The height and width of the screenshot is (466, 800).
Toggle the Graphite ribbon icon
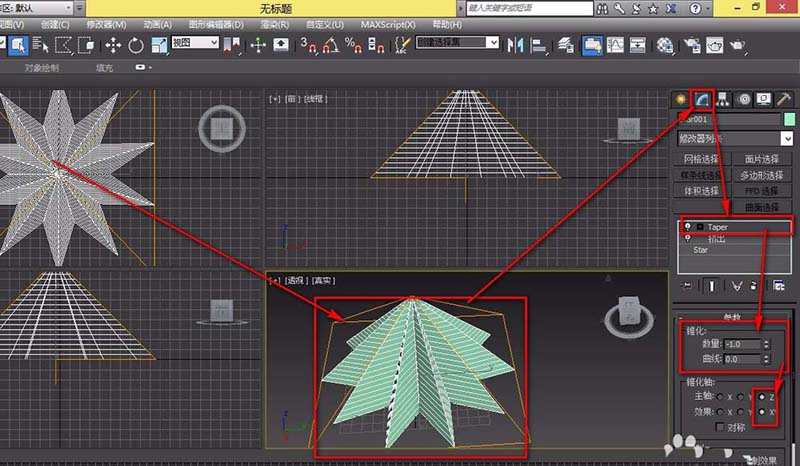coord(592,45)
